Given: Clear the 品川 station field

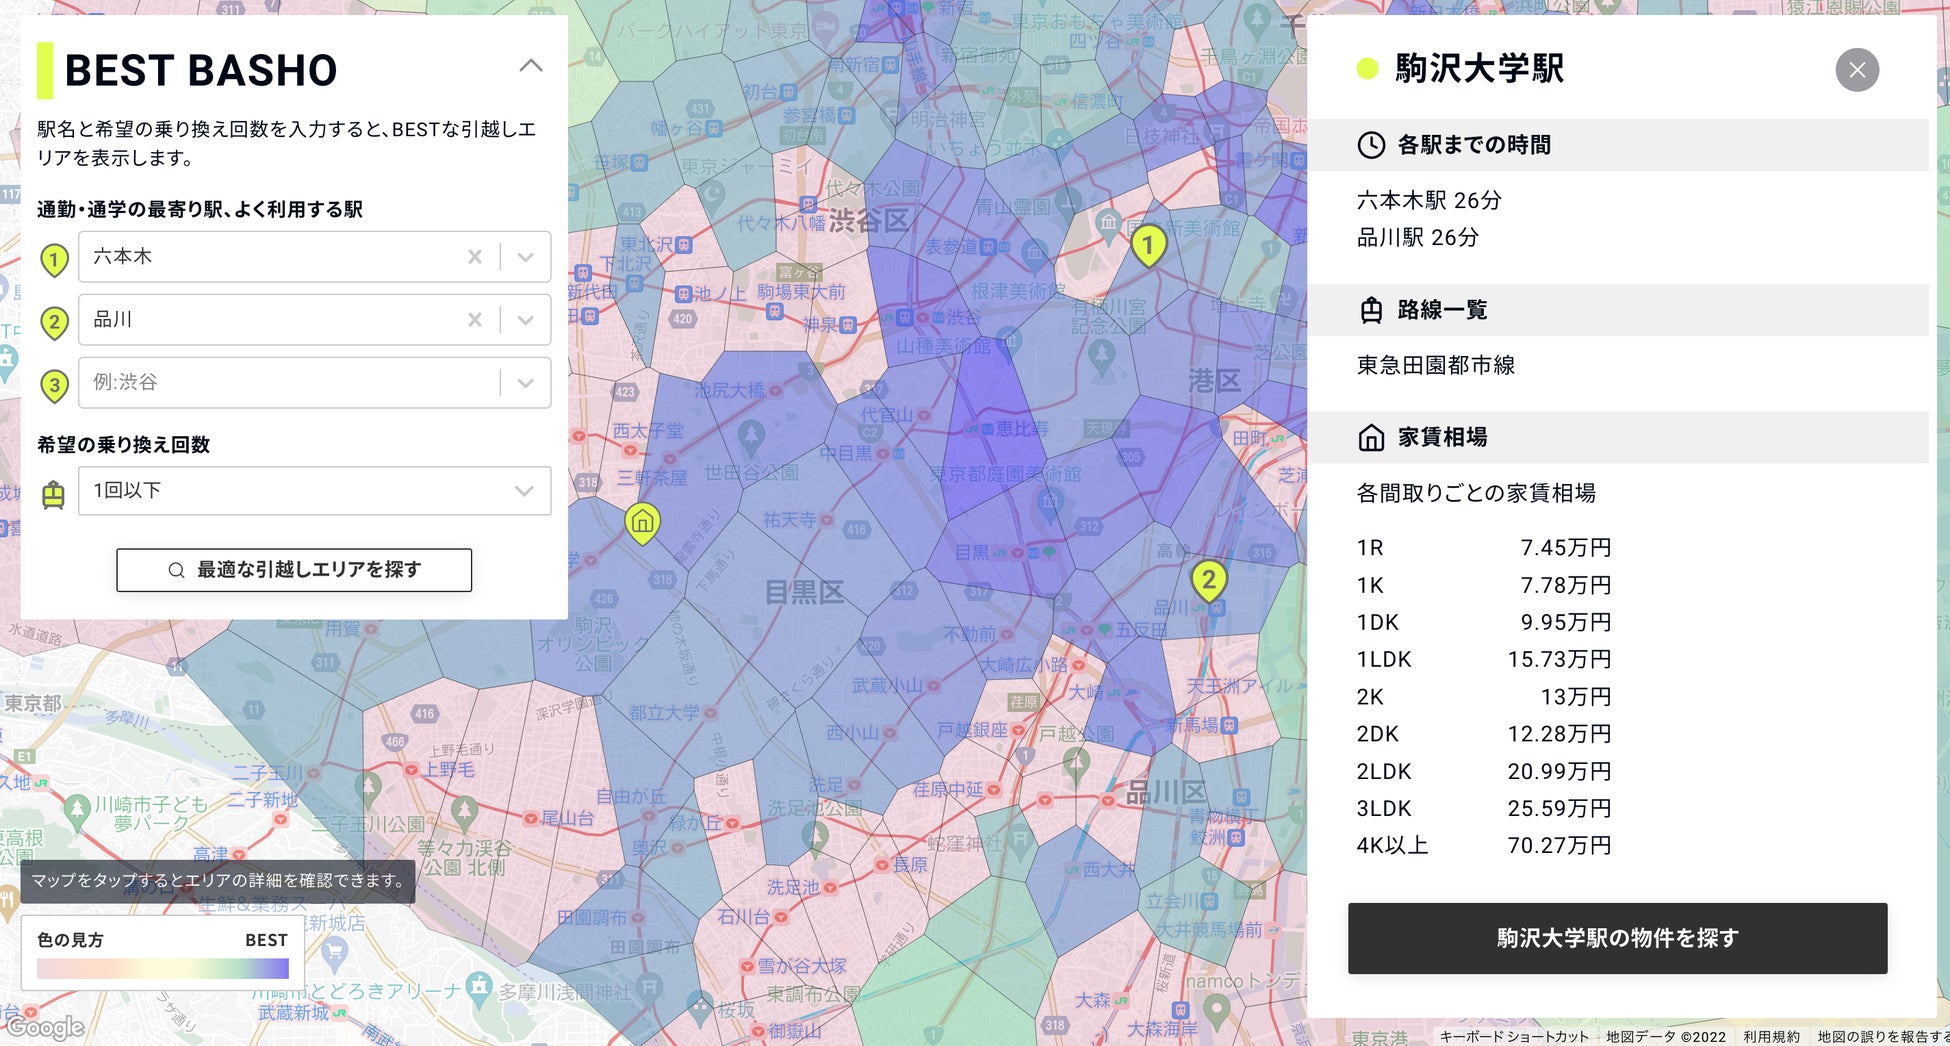Looking at the screenshot, I should (475, 320).
